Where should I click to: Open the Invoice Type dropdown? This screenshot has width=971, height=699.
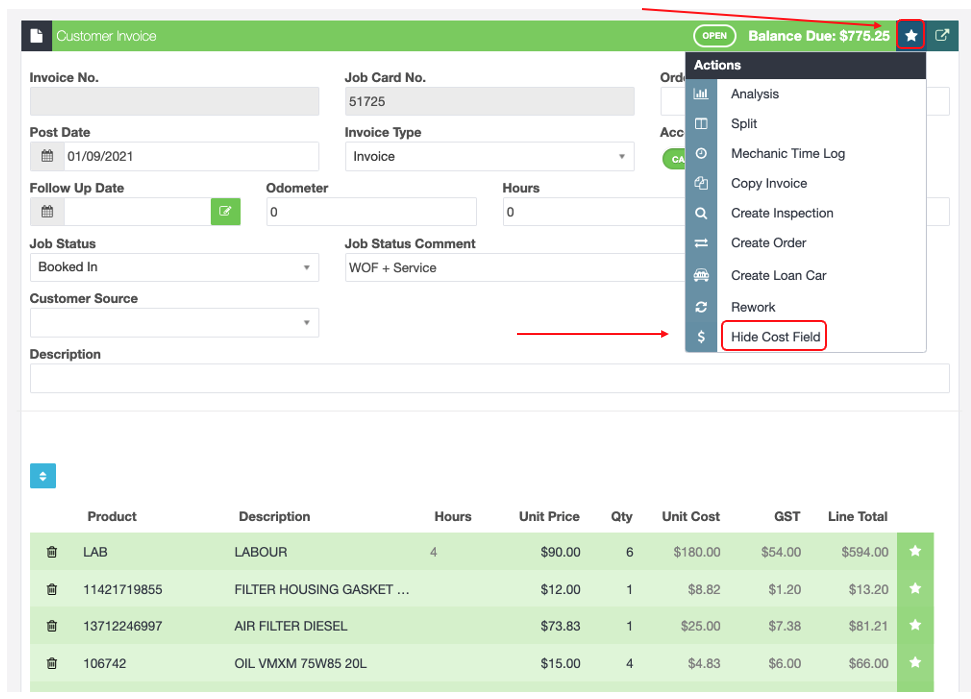(489, 156)
